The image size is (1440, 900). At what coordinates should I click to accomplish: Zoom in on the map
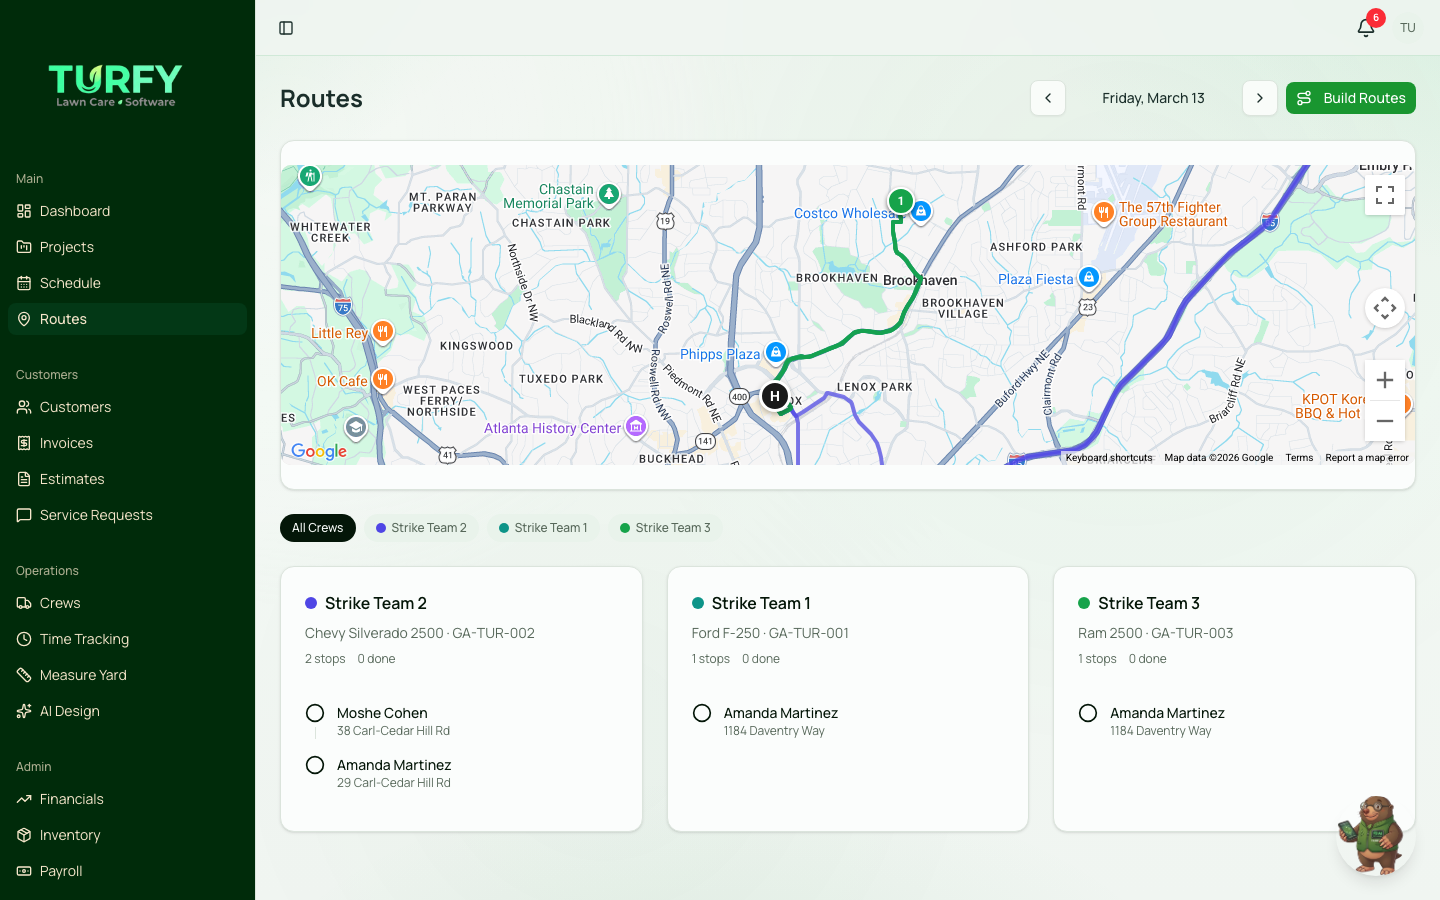[1385, 380]
